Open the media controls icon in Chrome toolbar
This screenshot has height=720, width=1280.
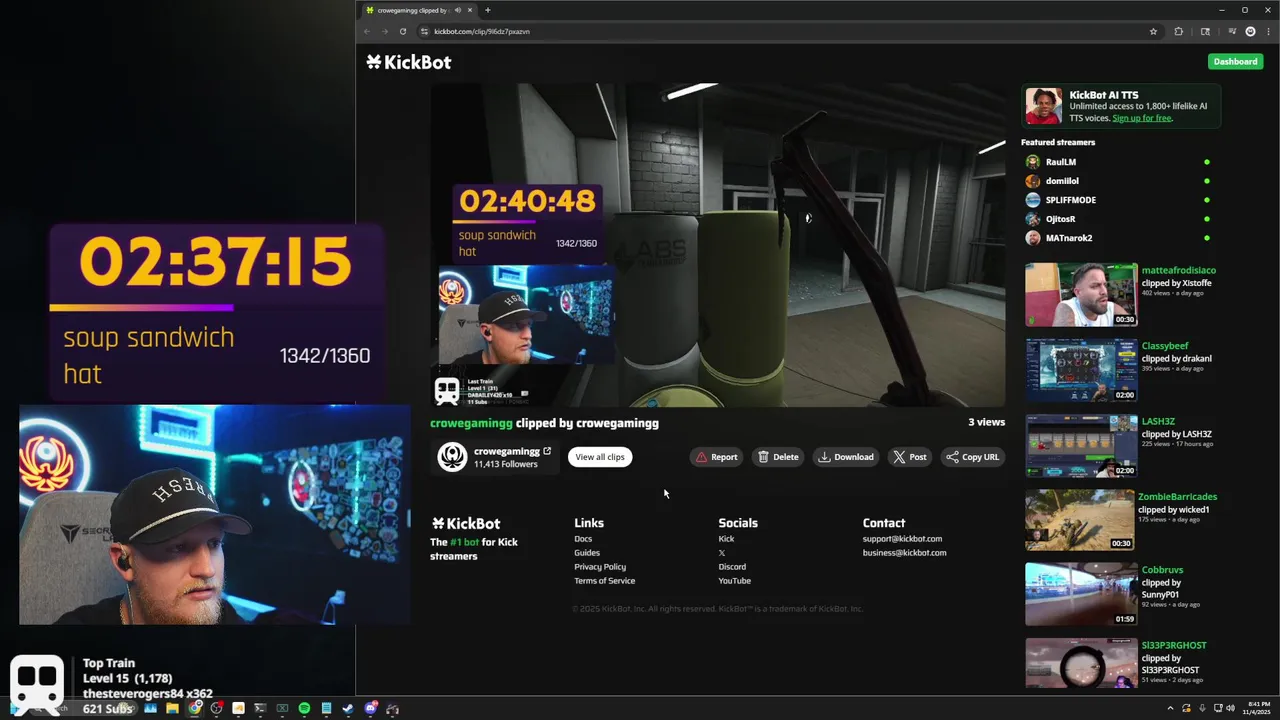coord(1232,31)
